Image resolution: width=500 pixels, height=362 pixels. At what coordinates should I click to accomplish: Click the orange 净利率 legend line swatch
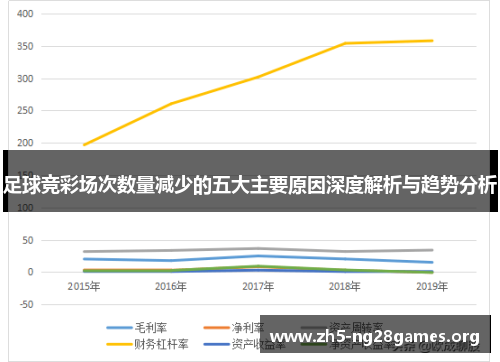click(216, 328)
